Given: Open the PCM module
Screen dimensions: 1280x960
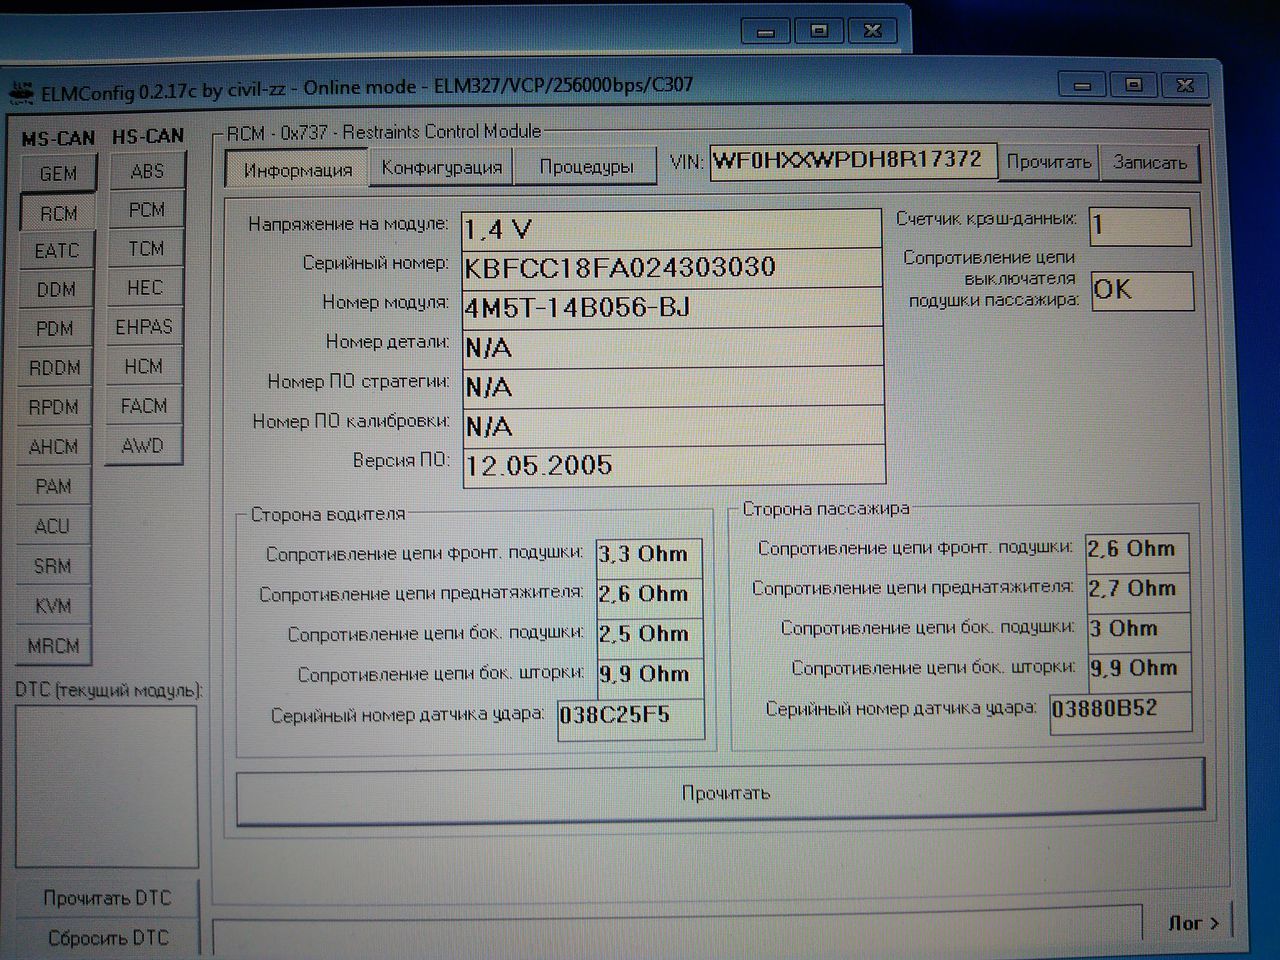Looking at the screenshot, I should pos(146,210).
